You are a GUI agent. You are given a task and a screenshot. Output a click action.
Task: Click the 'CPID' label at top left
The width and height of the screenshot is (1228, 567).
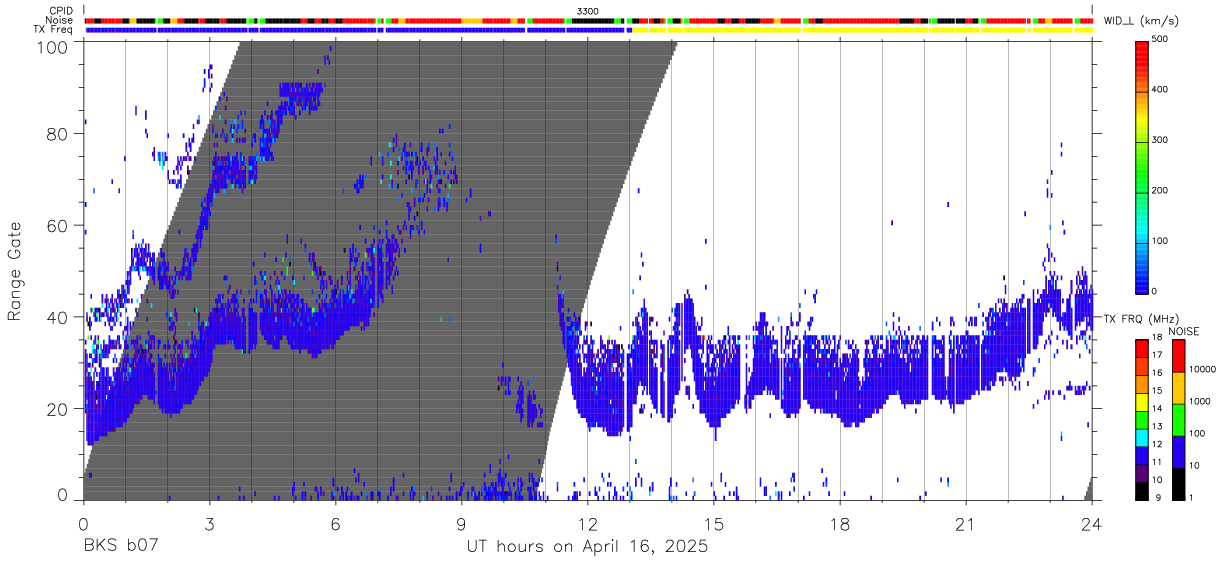click(x=61, y=11)
